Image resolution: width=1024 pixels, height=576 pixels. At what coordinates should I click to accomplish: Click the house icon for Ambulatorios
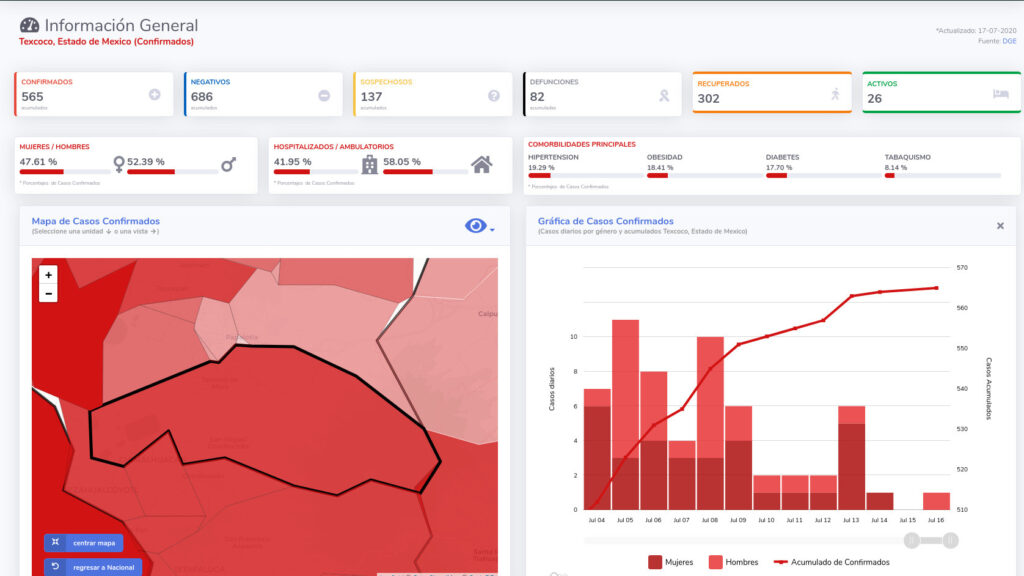tap(482, 164)
